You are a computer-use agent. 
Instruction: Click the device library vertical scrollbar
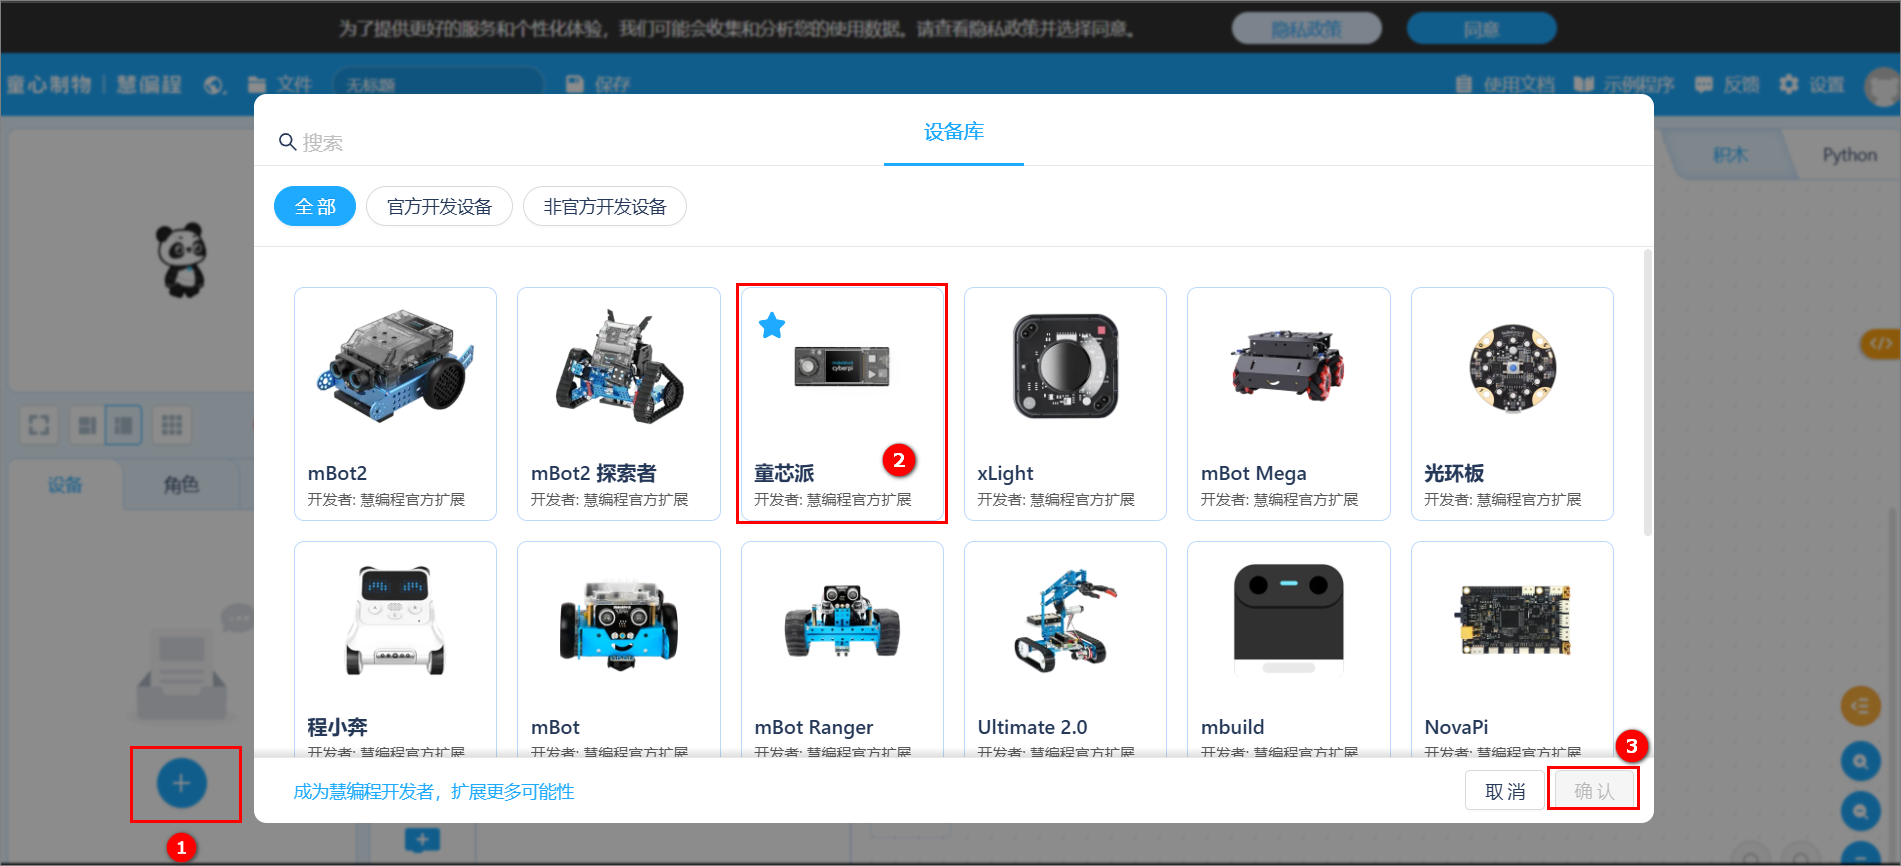pyautogui.click(x=1648, y=392)
